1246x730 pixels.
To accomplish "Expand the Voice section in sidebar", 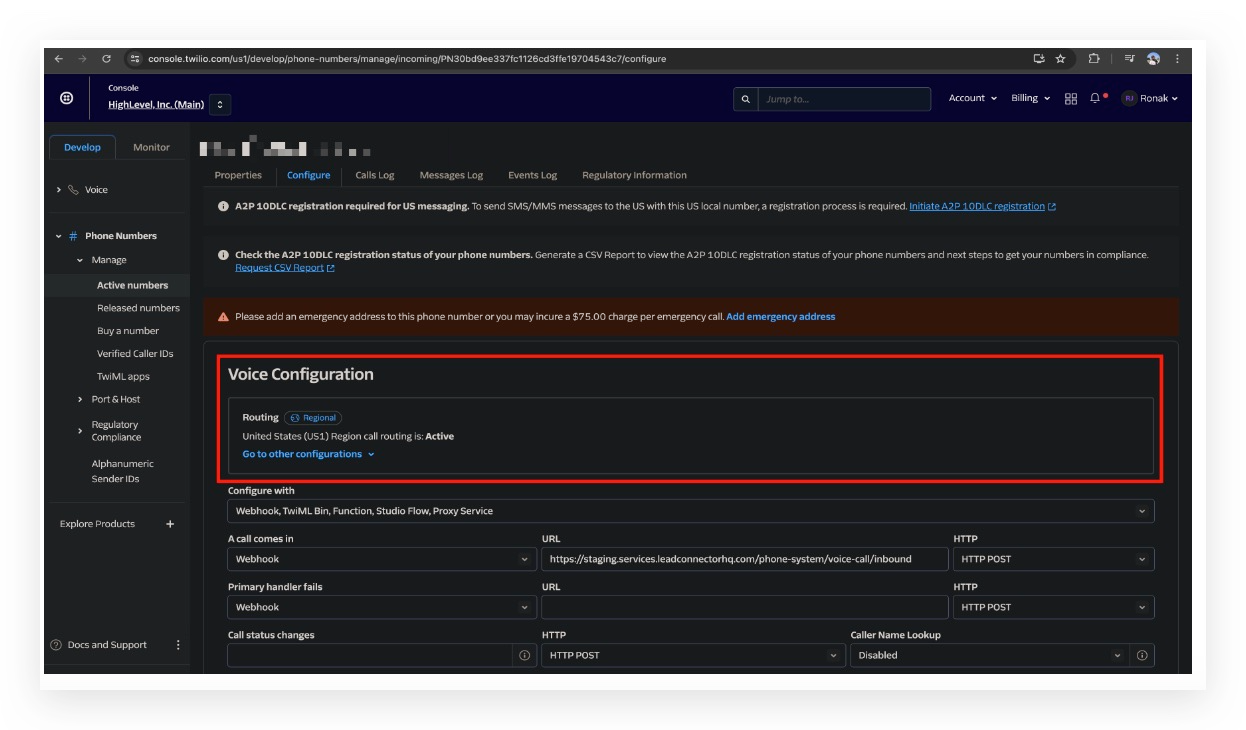I will 59,190.
